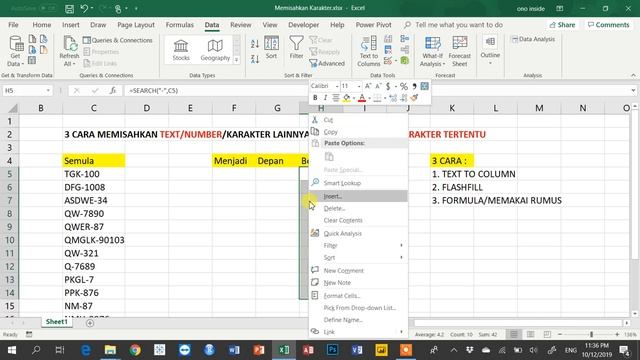
Task: Expand the formula bar
Action: (633, 91)
